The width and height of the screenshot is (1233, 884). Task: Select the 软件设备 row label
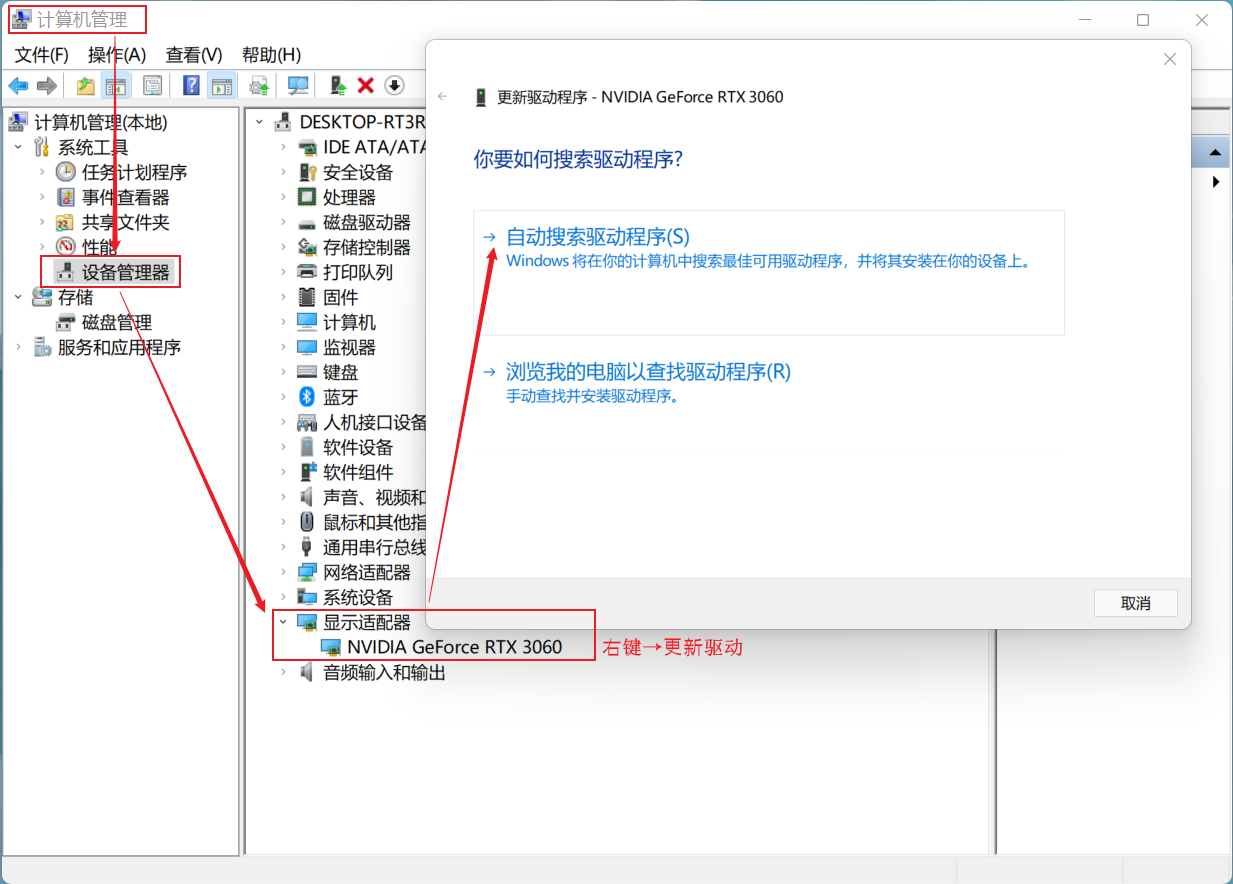coord(358,447)
